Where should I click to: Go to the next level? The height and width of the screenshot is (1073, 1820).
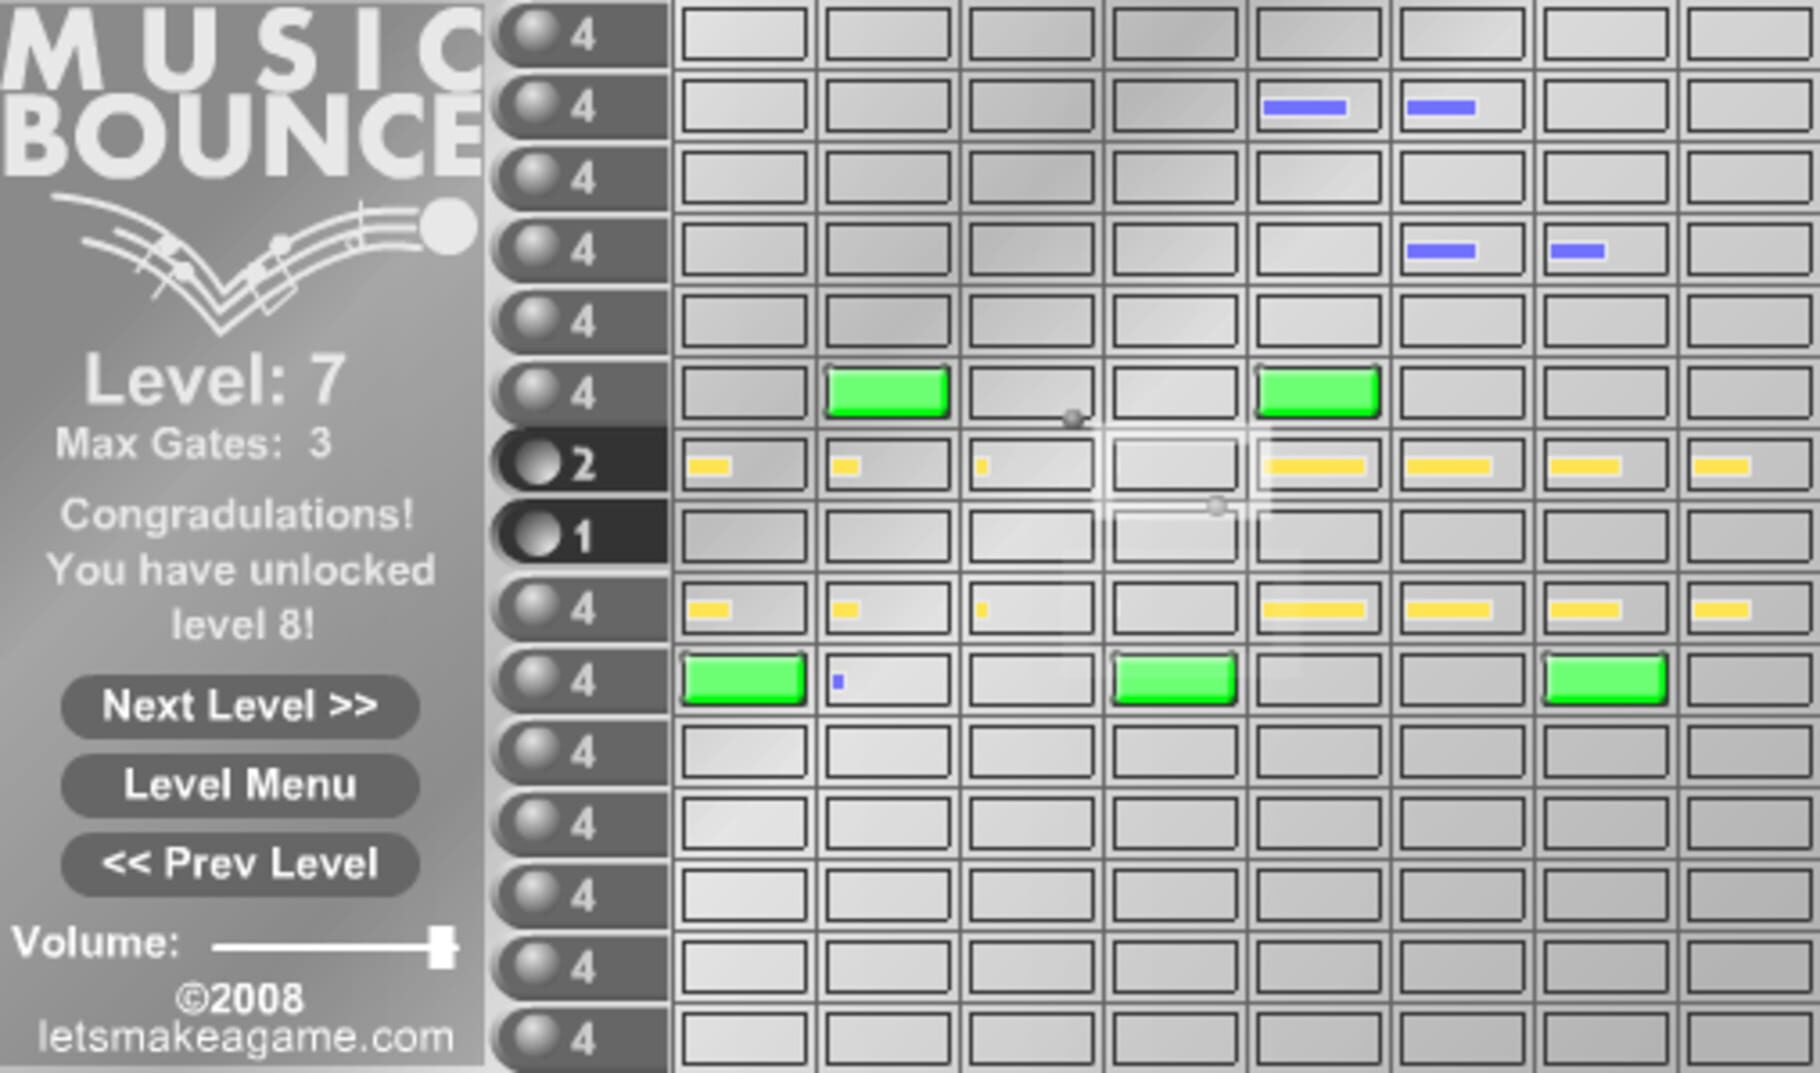pyautogui.click(x=240, y=706)
